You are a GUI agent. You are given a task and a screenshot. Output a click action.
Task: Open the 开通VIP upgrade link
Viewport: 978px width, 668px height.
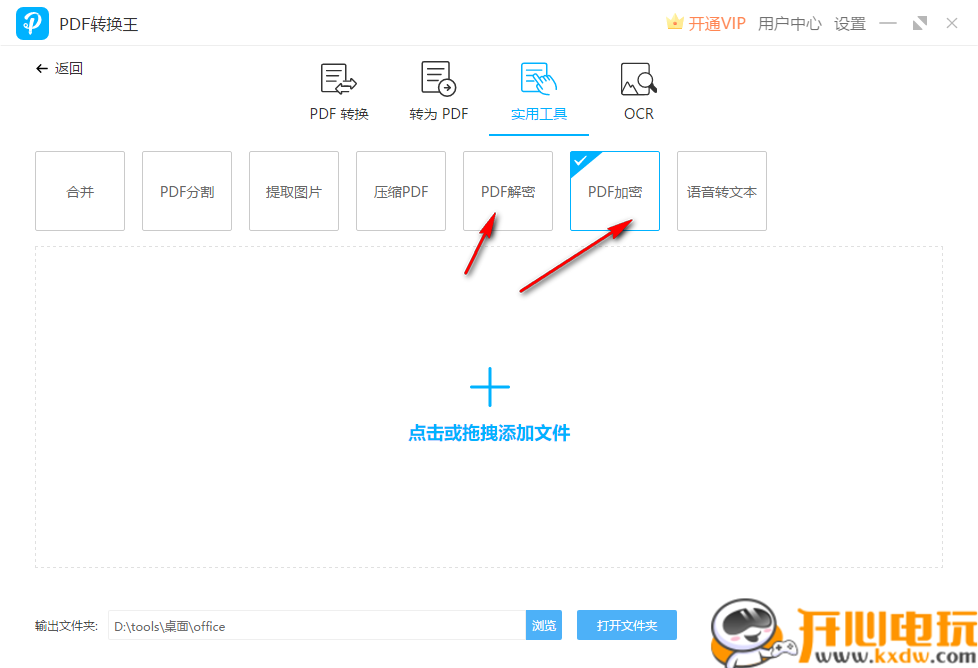tap(714, 22)
